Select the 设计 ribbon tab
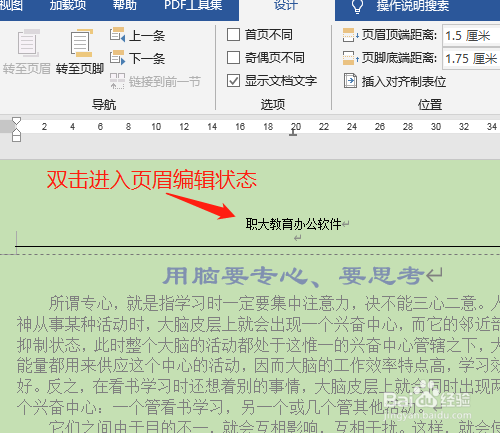 point(286,5)
